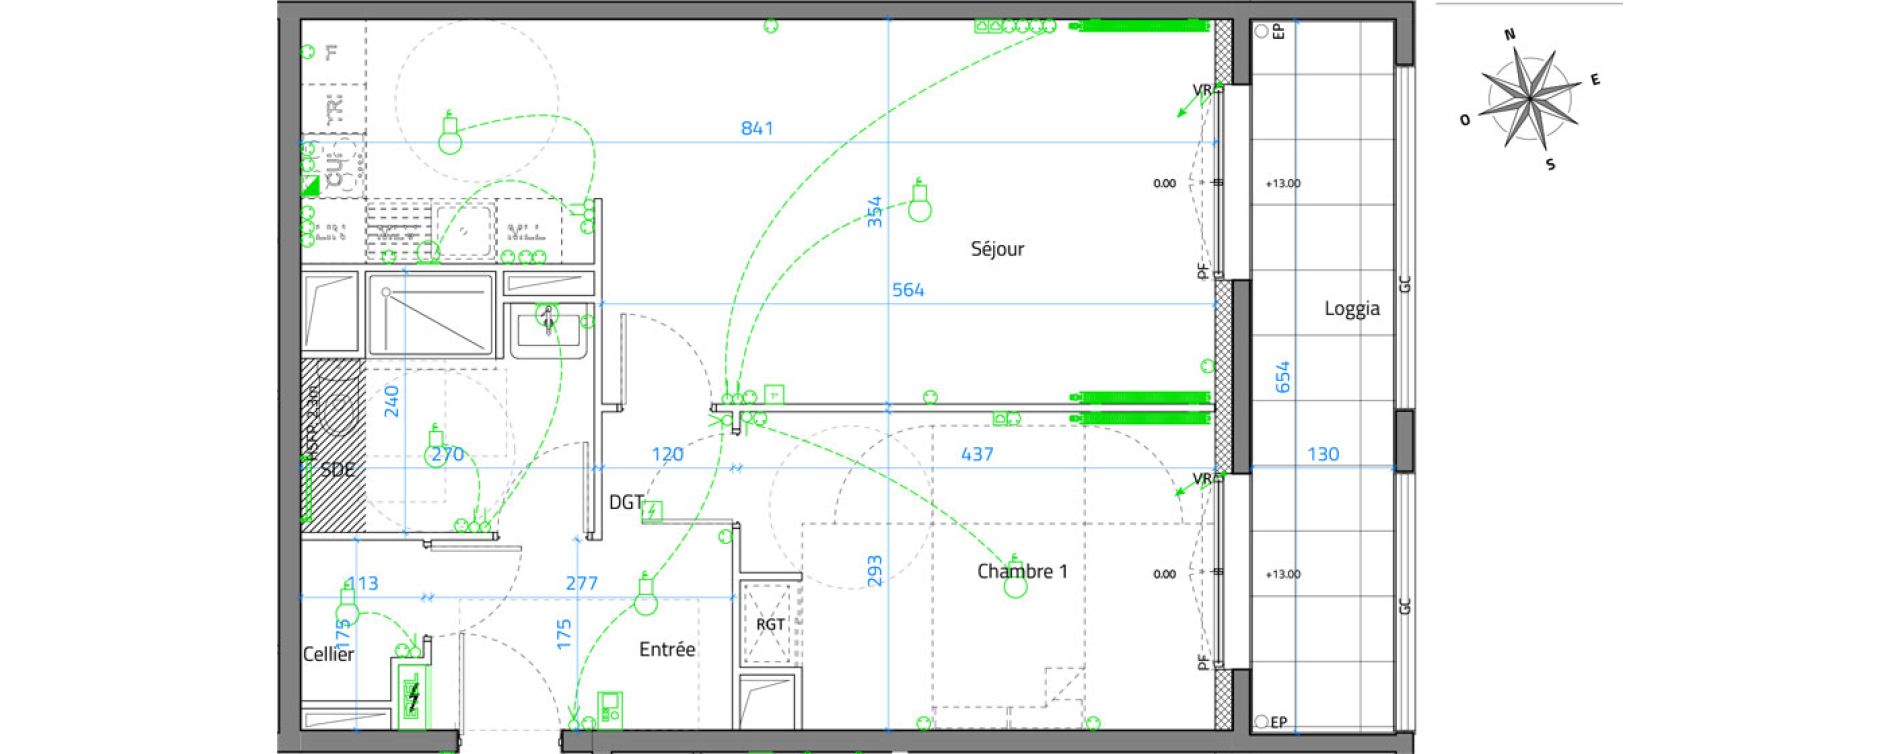The width and height of the screenshot is (1900, 754).
Task: Select the O letter on the compass
Action: click(1465, 120)
